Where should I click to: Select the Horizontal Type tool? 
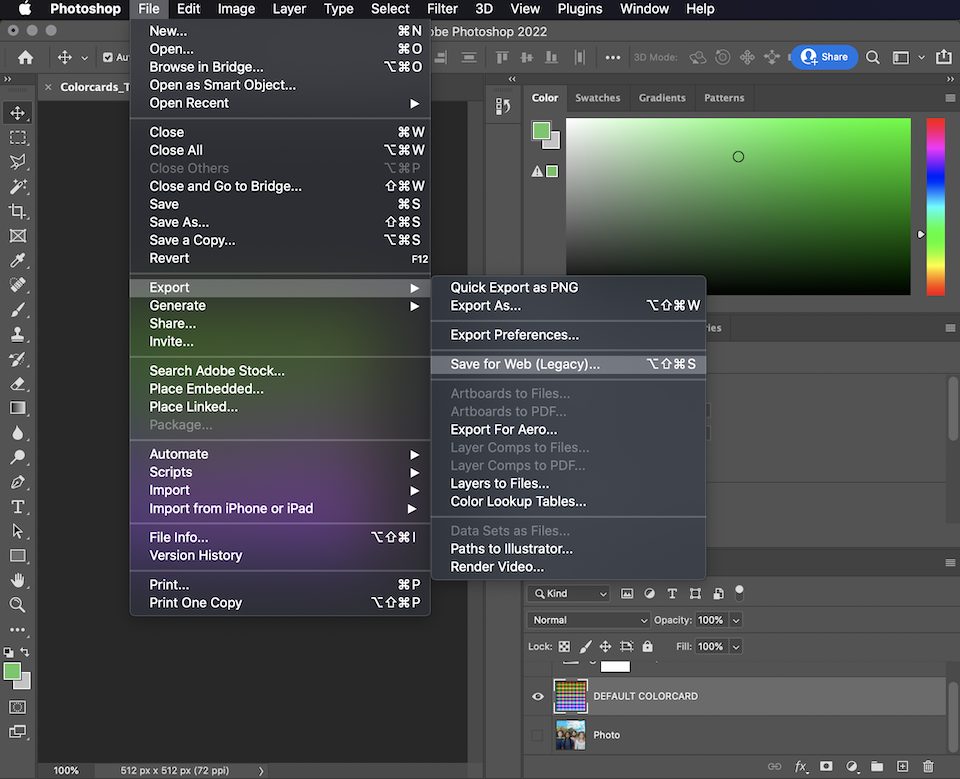tap(17, 506)
